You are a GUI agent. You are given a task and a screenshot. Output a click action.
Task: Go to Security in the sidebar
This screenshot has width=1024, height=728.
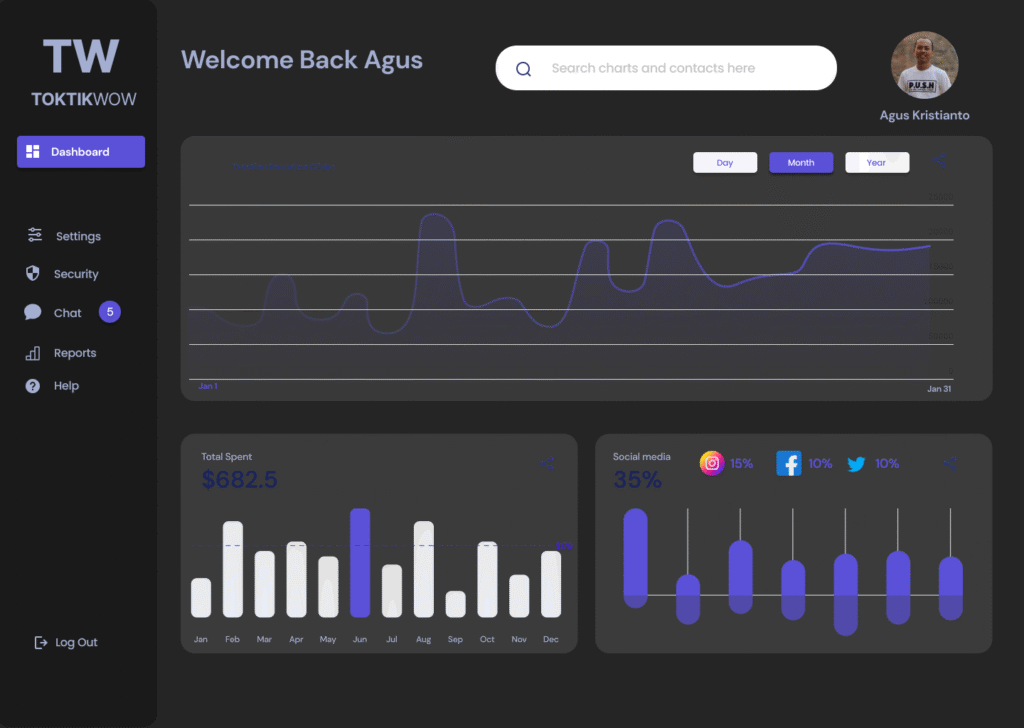75,274
